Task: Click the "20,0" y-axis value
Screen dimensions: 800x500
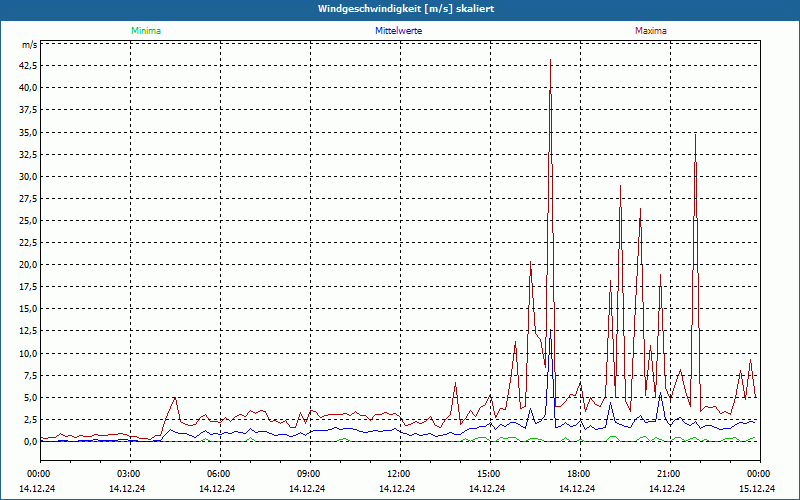Action: click(28, 264)
